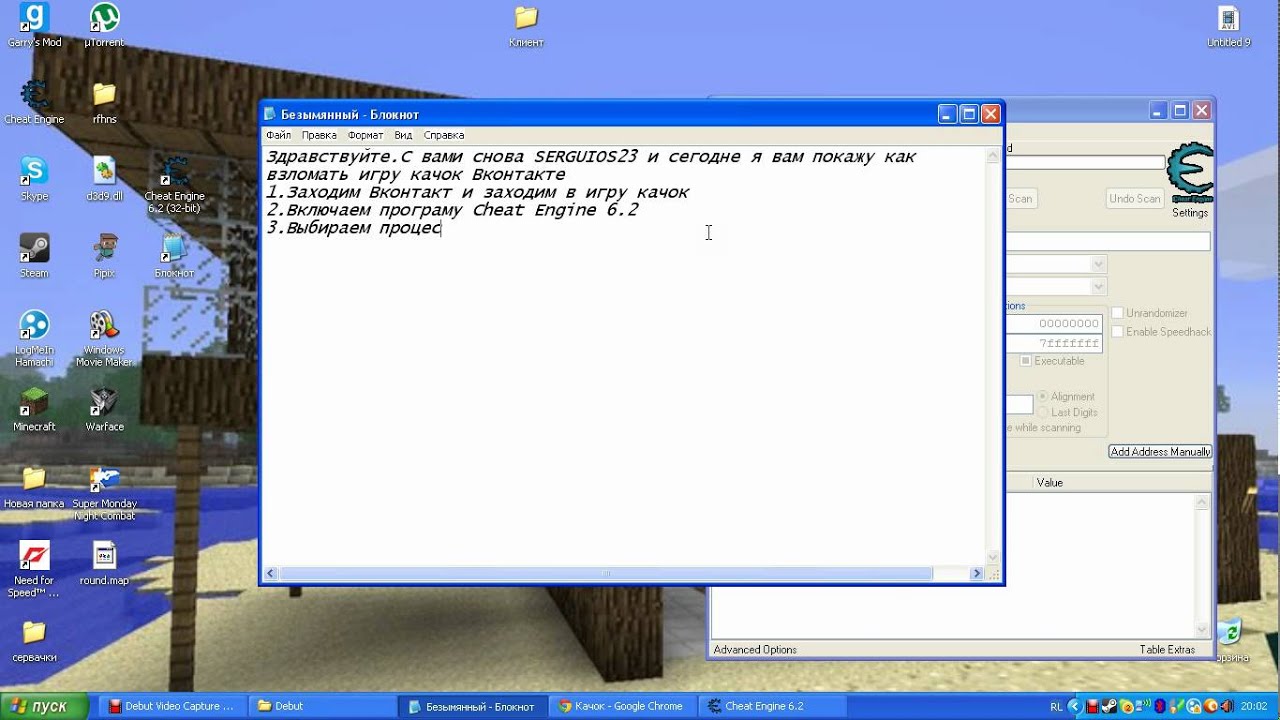
Task: Open the Вид menu in Notepad
Action: (403, 135)
